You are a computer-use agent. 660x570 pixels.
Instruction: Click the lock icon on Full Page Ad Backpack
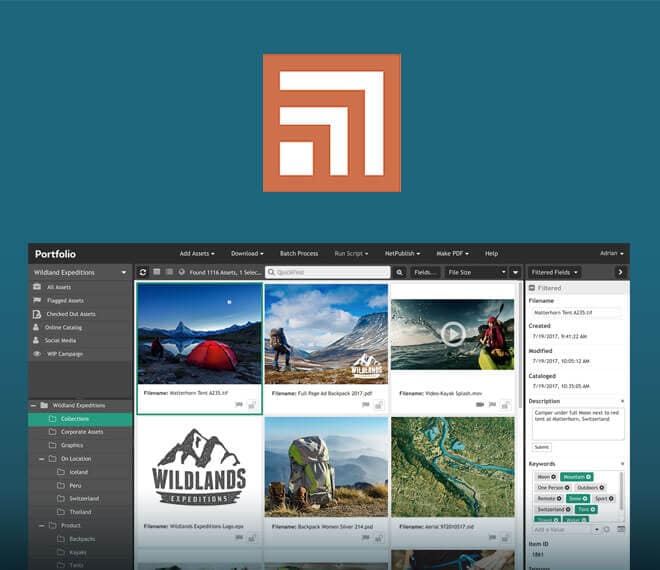coord(379,405)
